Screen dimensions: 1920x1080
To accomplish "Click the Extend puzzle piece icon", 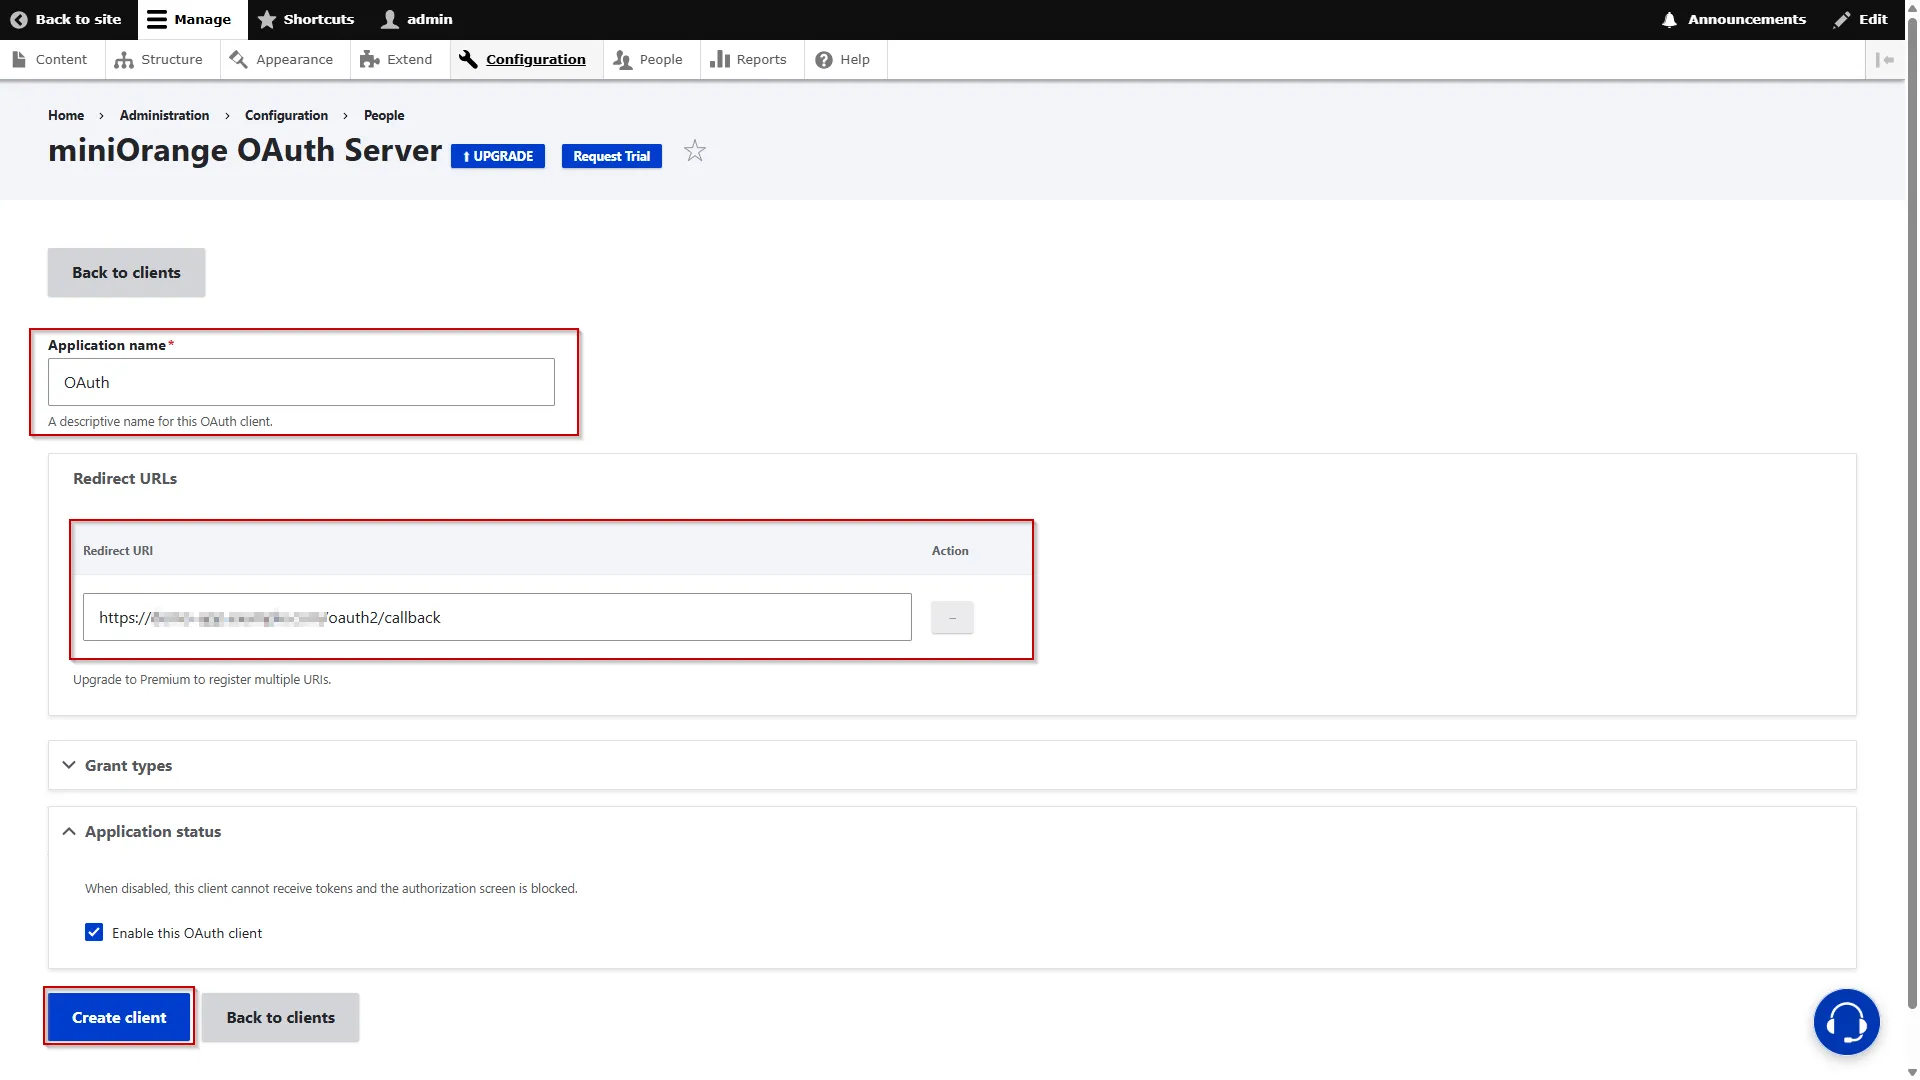I will point(370,60).
